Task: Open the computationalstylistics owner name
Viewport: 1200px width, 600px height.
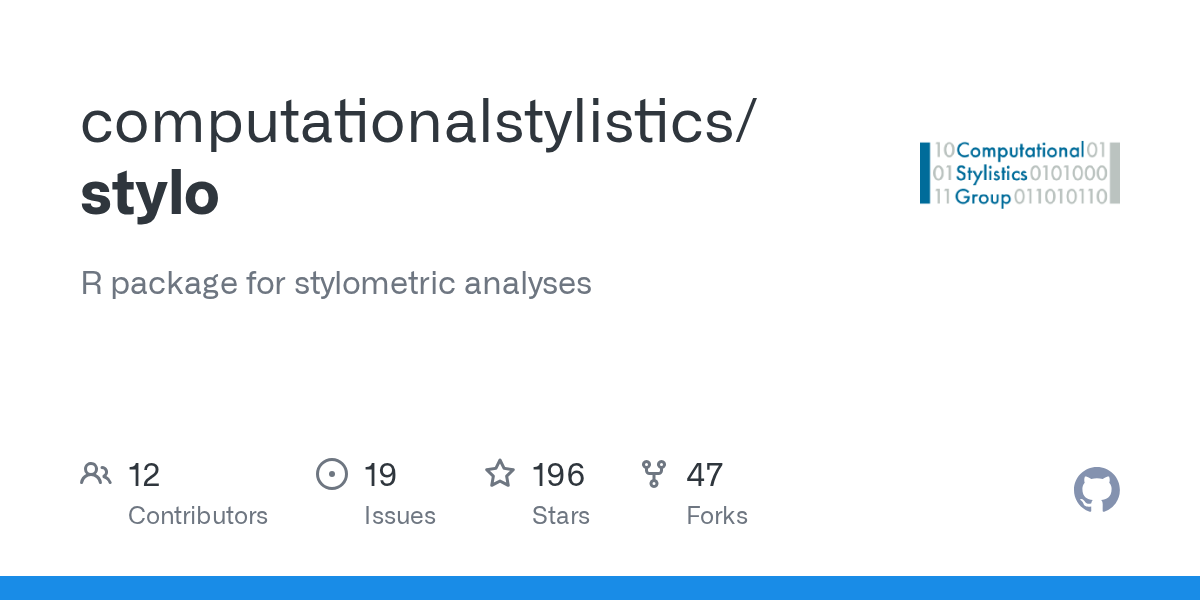Action: (411, 122)
